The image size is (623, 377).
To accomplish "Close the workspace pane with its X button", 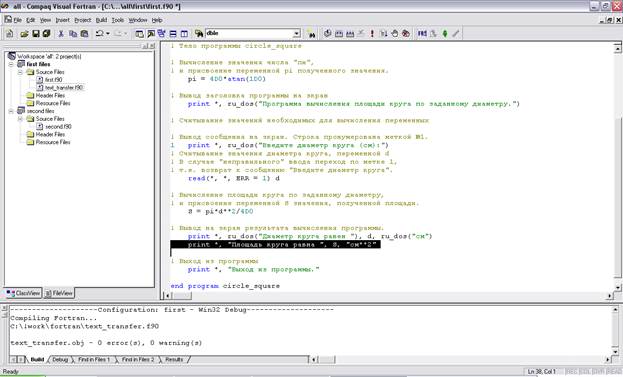I will [x=152, y=46].
